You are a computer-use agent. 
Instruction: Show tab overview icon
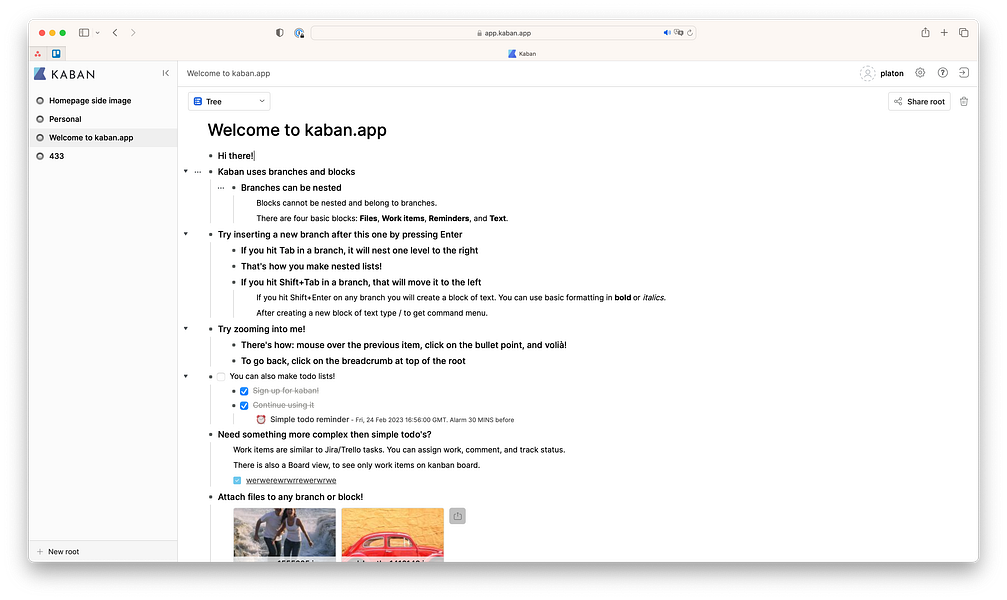tap(963, 33)
